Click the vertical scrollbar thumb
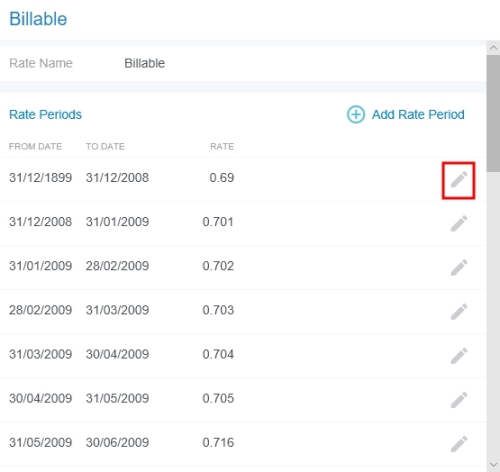This screenshot has width=500, height=472. coord(494,113)
